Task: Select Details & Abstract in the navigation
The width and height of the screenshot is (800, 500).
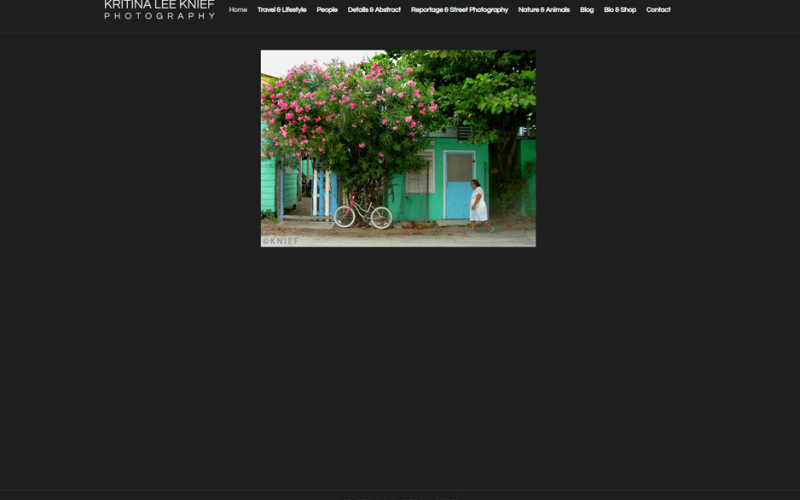Action: pos(374,10)
